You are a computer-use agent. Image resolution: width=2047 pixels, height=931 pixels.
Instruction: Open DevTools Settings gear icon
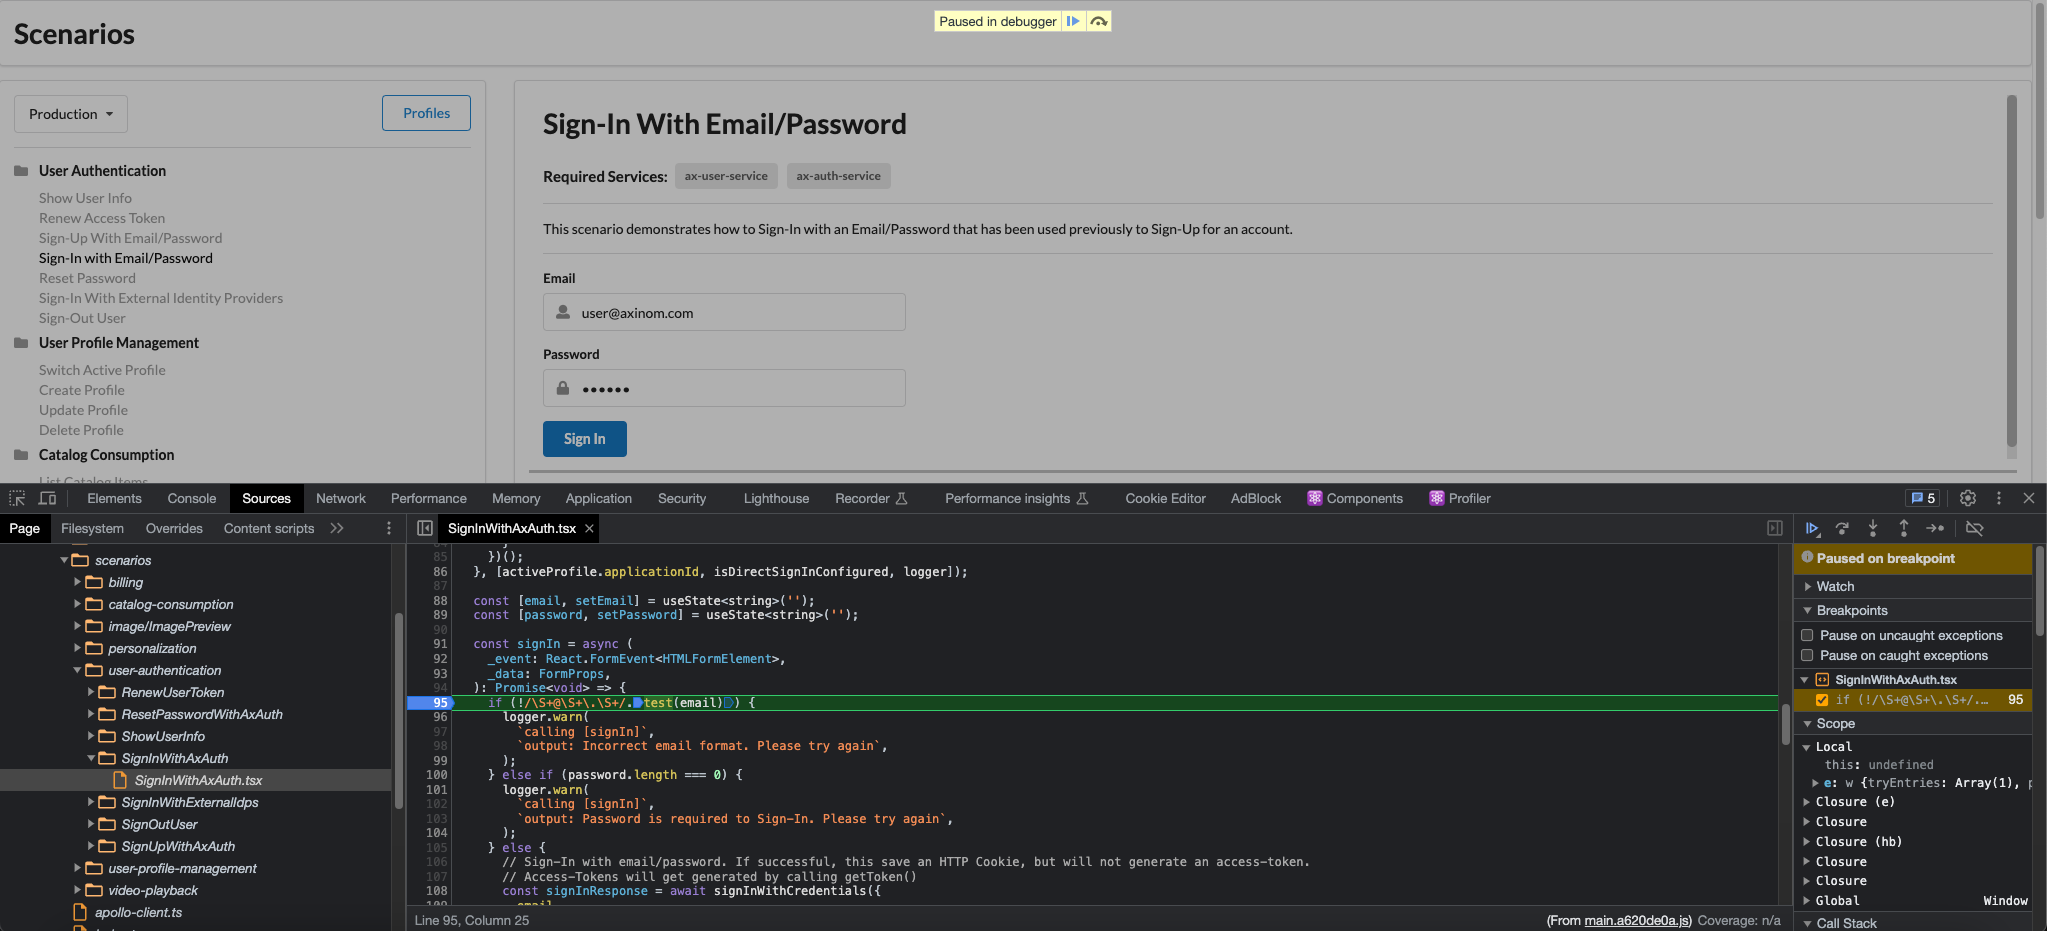[x=1968, y=497]
